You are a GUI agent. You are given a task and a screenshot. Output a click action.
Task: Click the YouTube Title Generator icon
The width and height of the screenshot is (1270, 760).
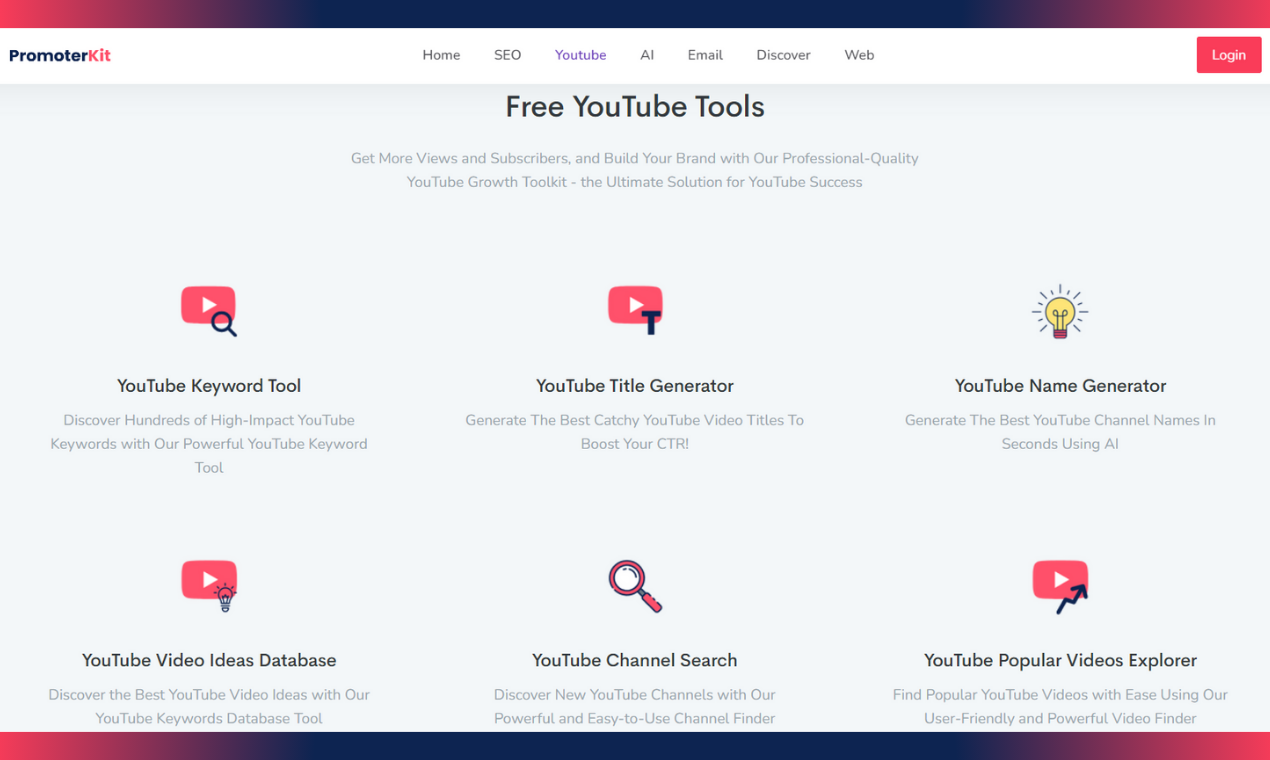pyautogui.click(x=635, y=310)
